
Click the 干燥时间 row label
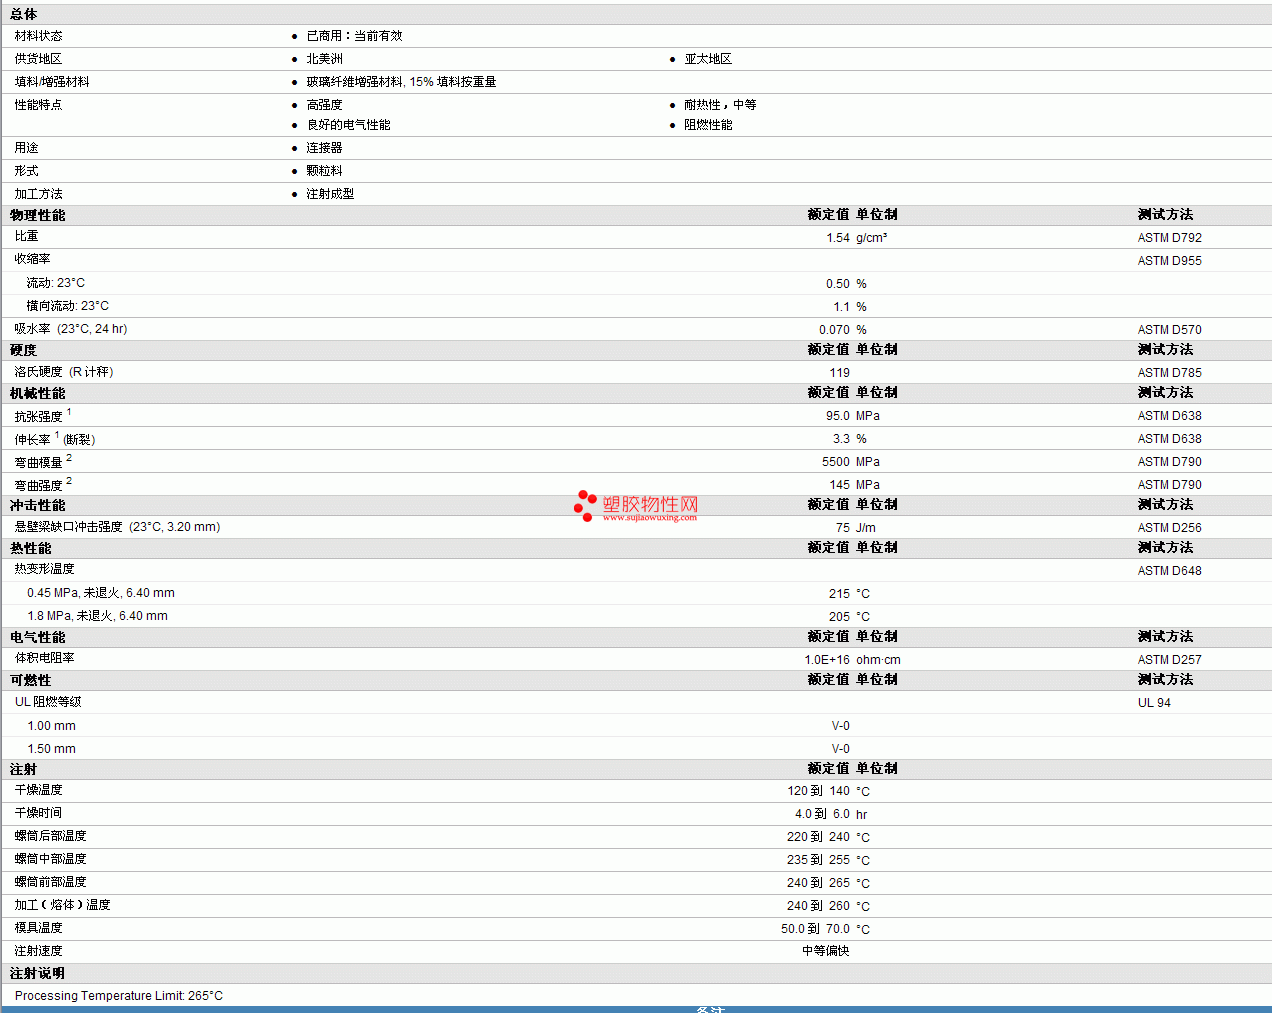pyautogui.click(x=38, y=813)
